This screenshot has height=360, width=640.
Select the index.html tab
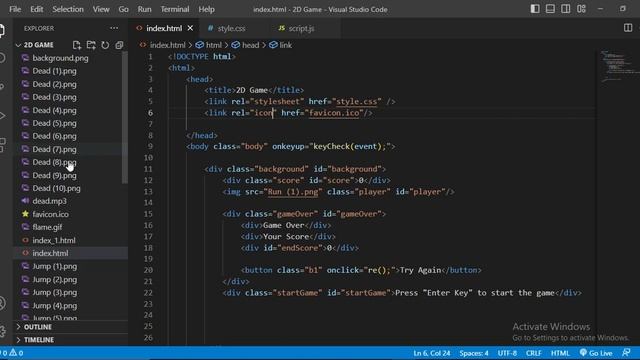[164, 28]
